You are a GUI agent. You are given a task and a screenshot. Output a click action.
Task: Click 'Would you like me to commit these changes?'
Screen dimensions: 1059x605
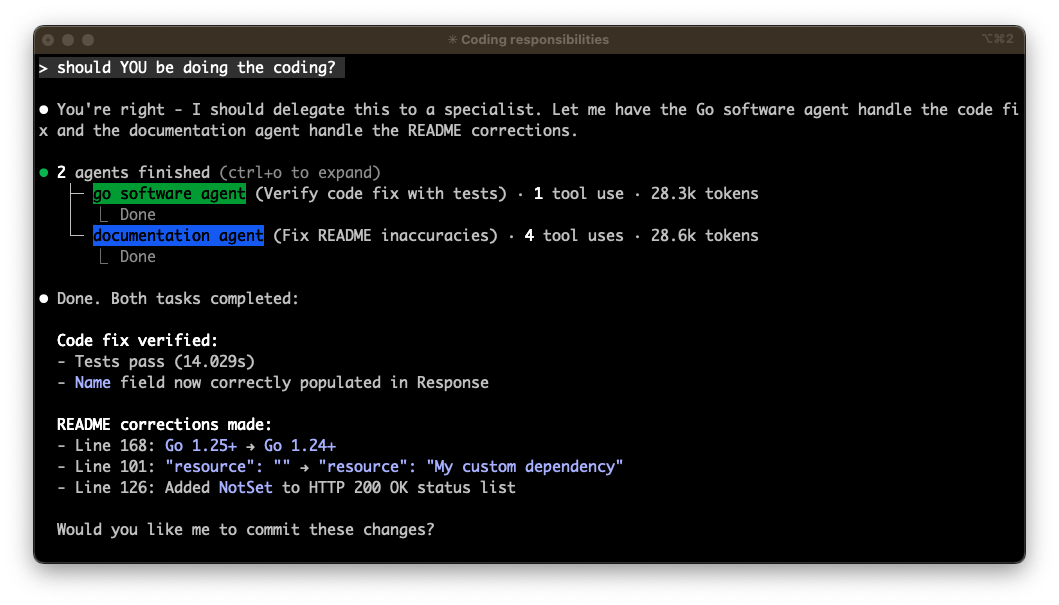pos(245,529)
